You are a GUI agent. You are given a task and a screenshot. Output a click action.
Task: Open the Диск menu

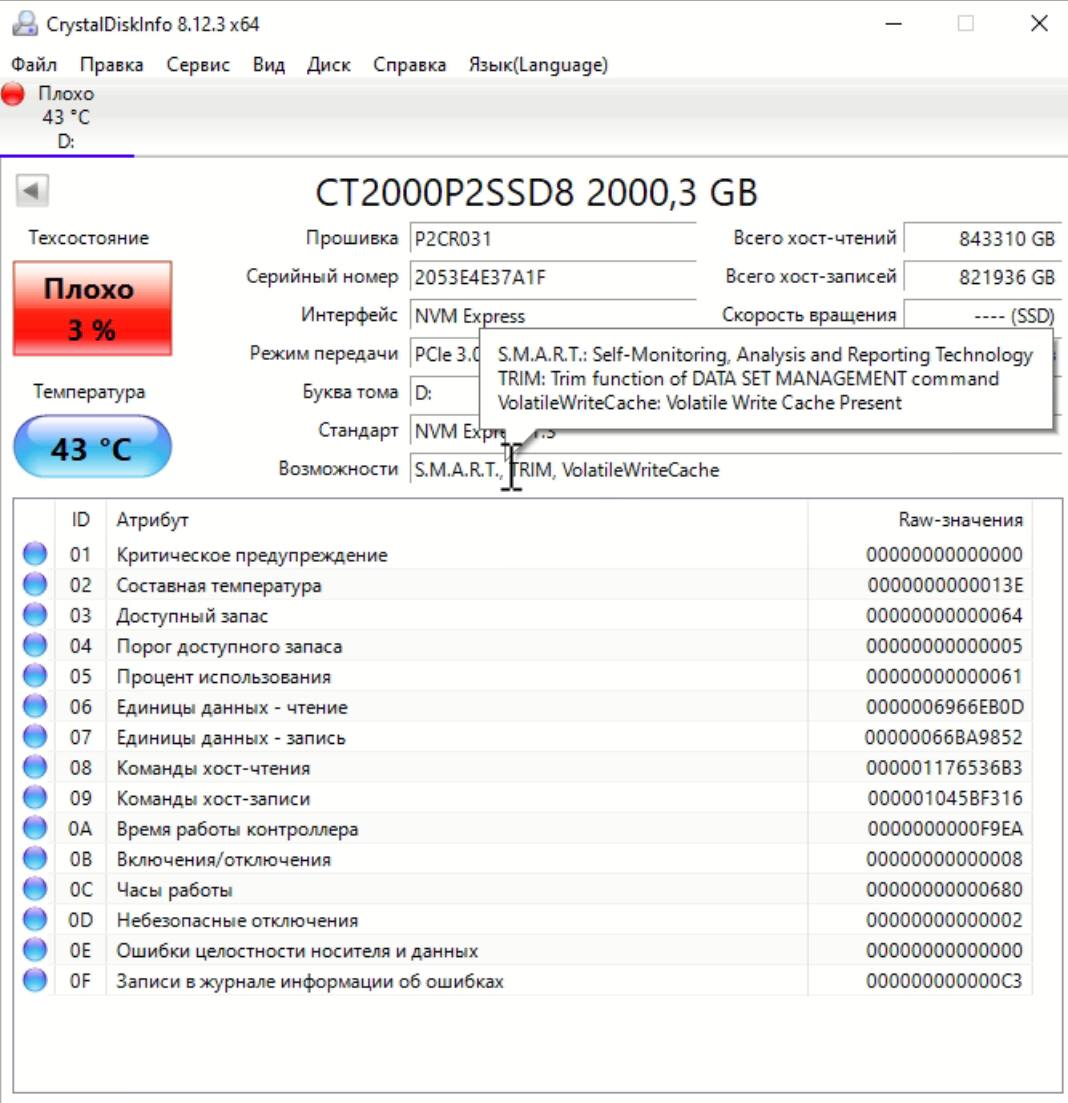pos(329,65)
